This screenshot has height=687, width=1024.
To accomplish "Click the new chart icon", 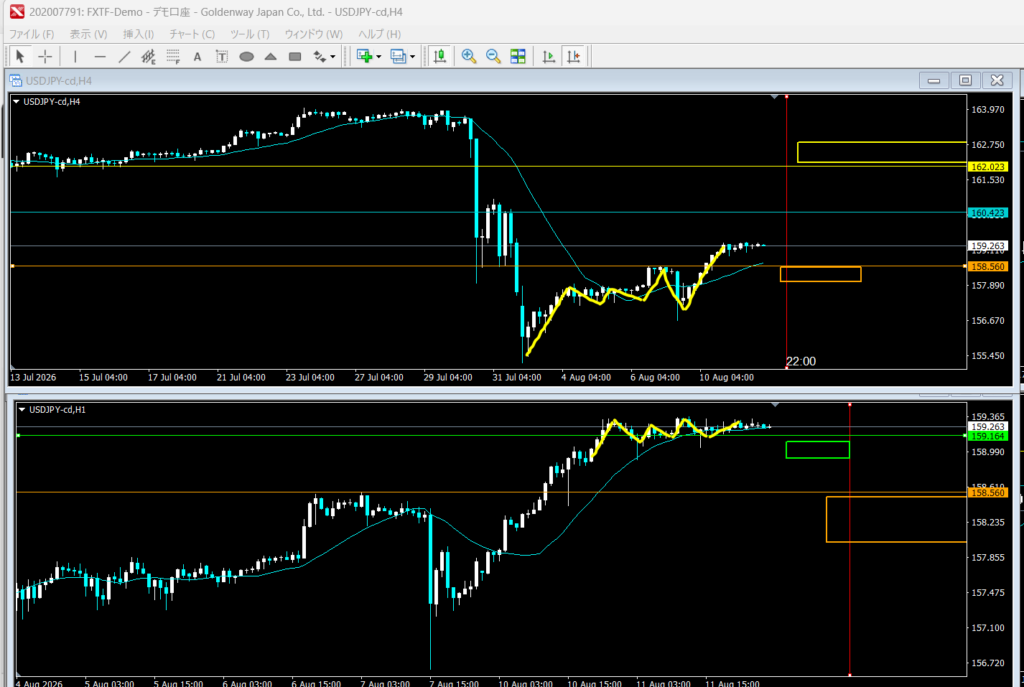I will [x=364, y=57].
